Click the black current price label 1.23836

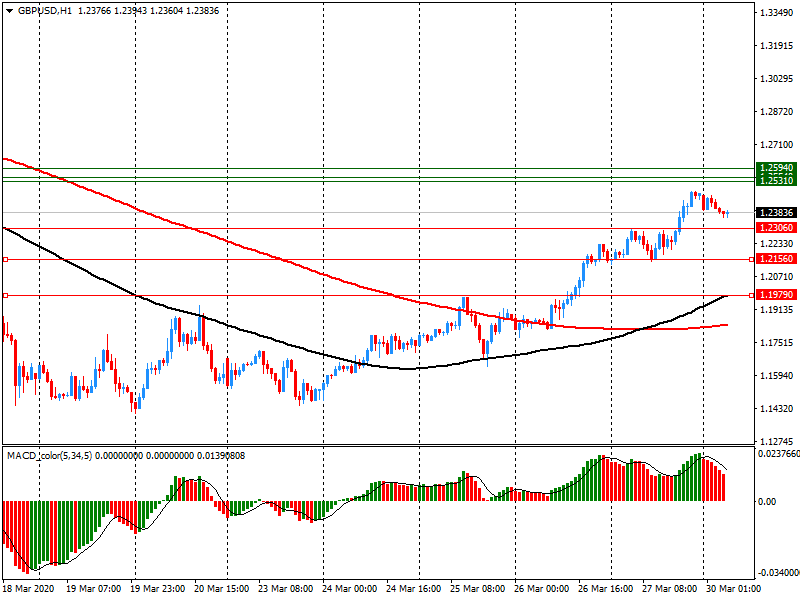pos(777,213)
